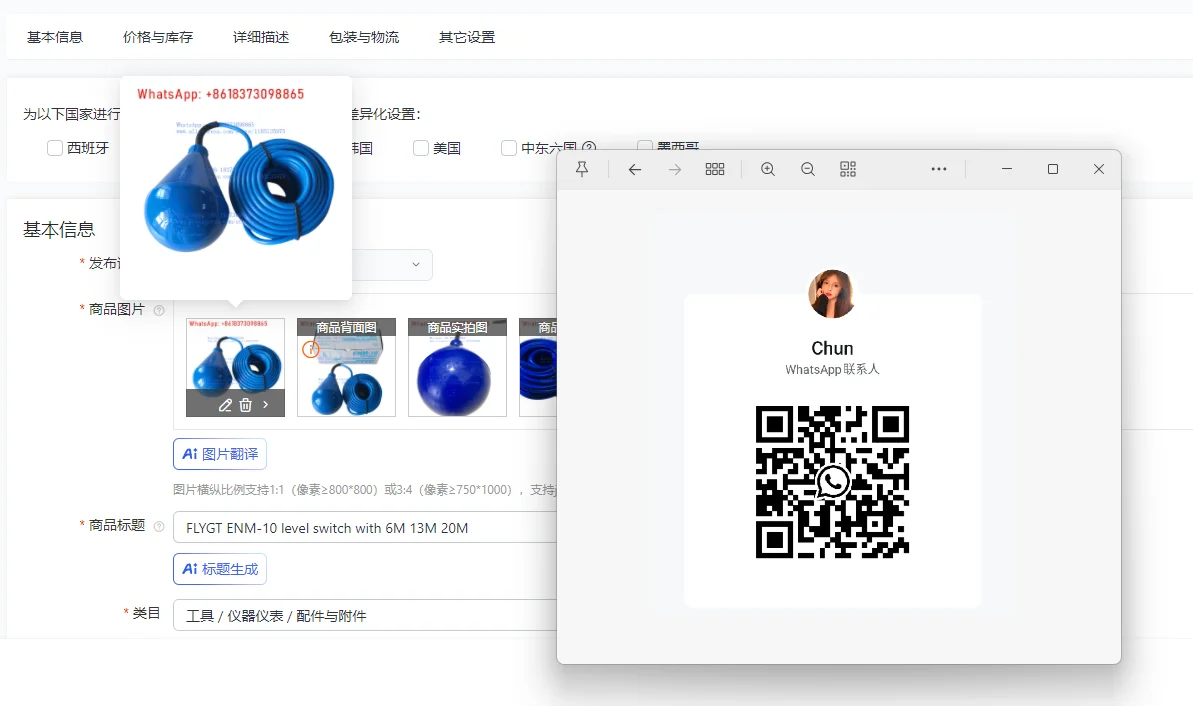
Task: Move first product image right with arrow
Action: point(266,405)
